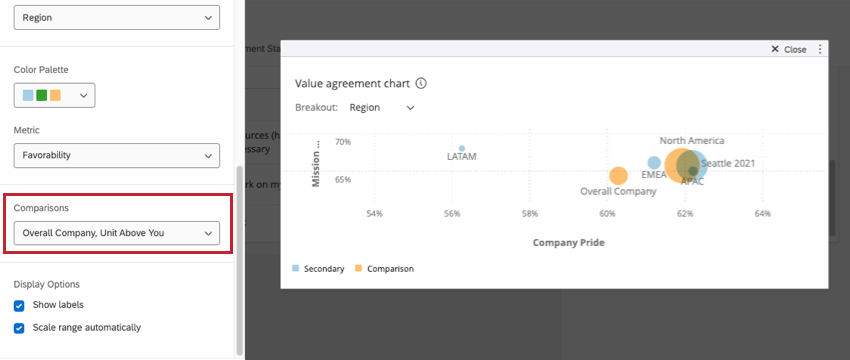The height and width of the screenshot is (360, 850).
Task: Select the large orange North America bubble
Action: [682, 165]
